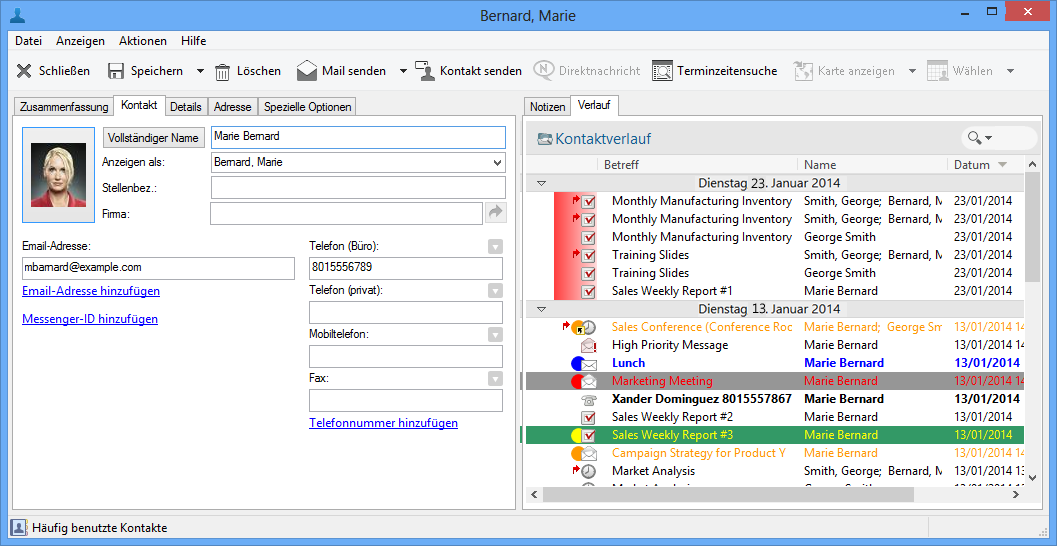Open the Aktionen menu

(x=143, y=40)
